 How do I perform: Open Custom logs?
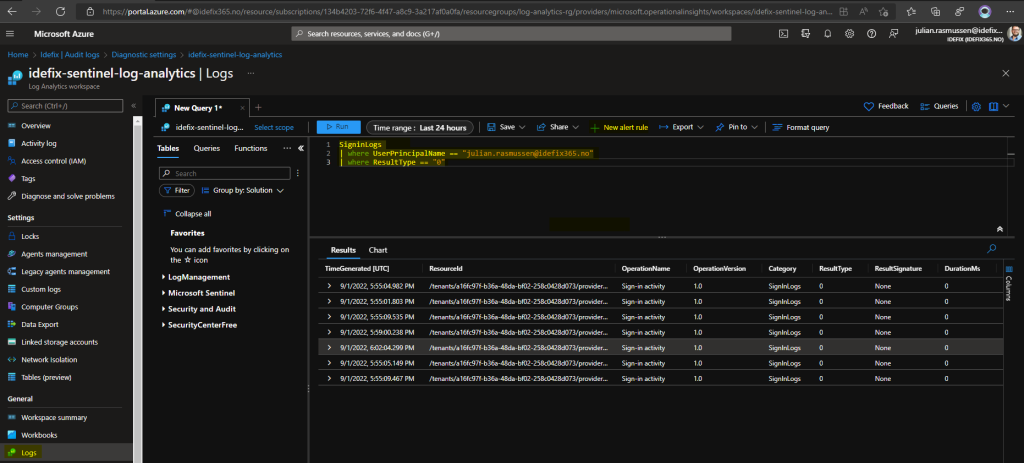click(40, 289)
